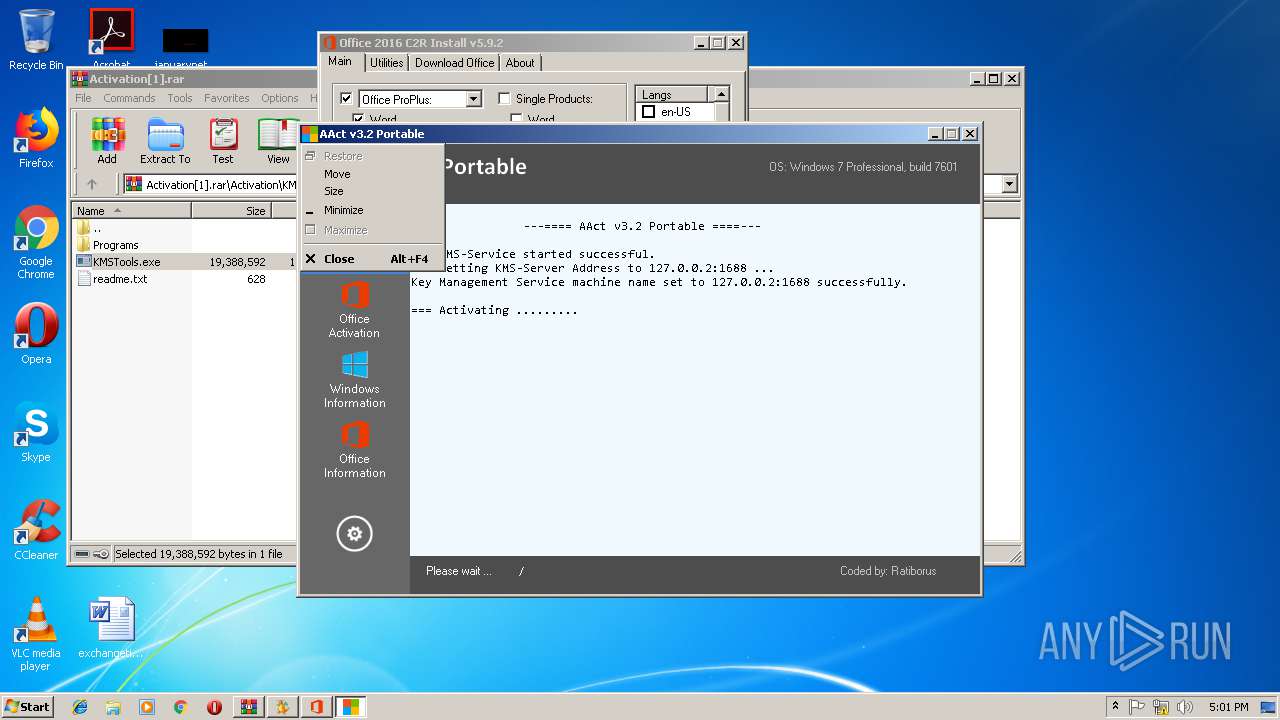Viewport: 1280px width, 720px height.
Task: Open WinRAR File menu
Action: pos(83,98)
